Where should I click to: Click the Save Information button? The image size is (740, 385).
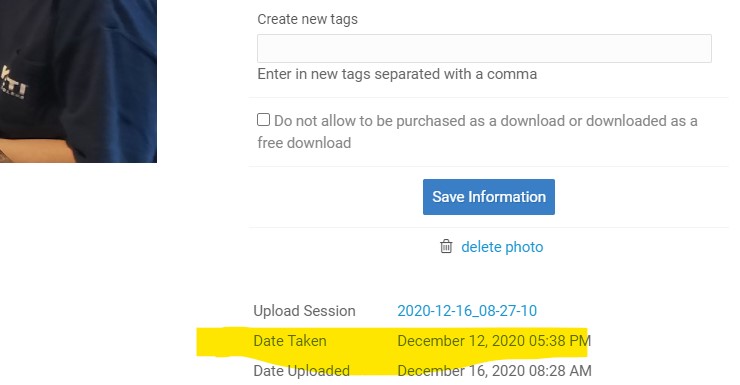point(488,197)
